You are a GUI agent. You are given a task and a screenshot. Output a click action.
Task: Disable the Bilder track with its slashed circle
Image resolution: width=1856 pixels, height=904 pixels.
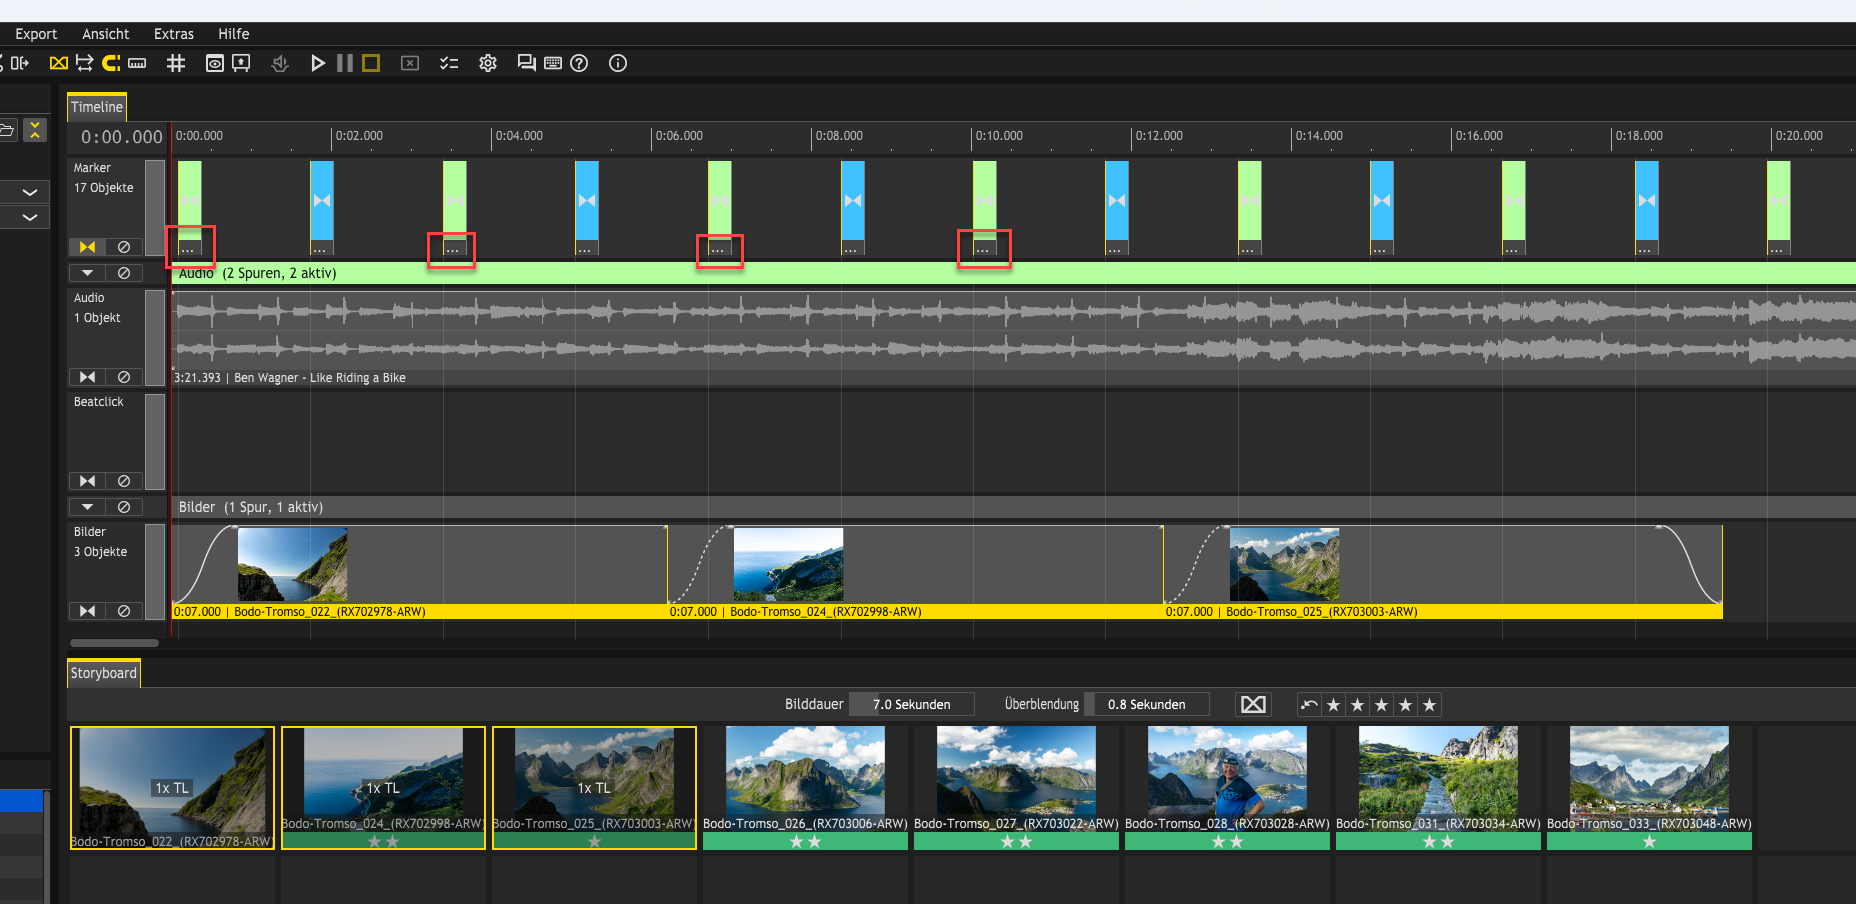click(x=124, y=611)
